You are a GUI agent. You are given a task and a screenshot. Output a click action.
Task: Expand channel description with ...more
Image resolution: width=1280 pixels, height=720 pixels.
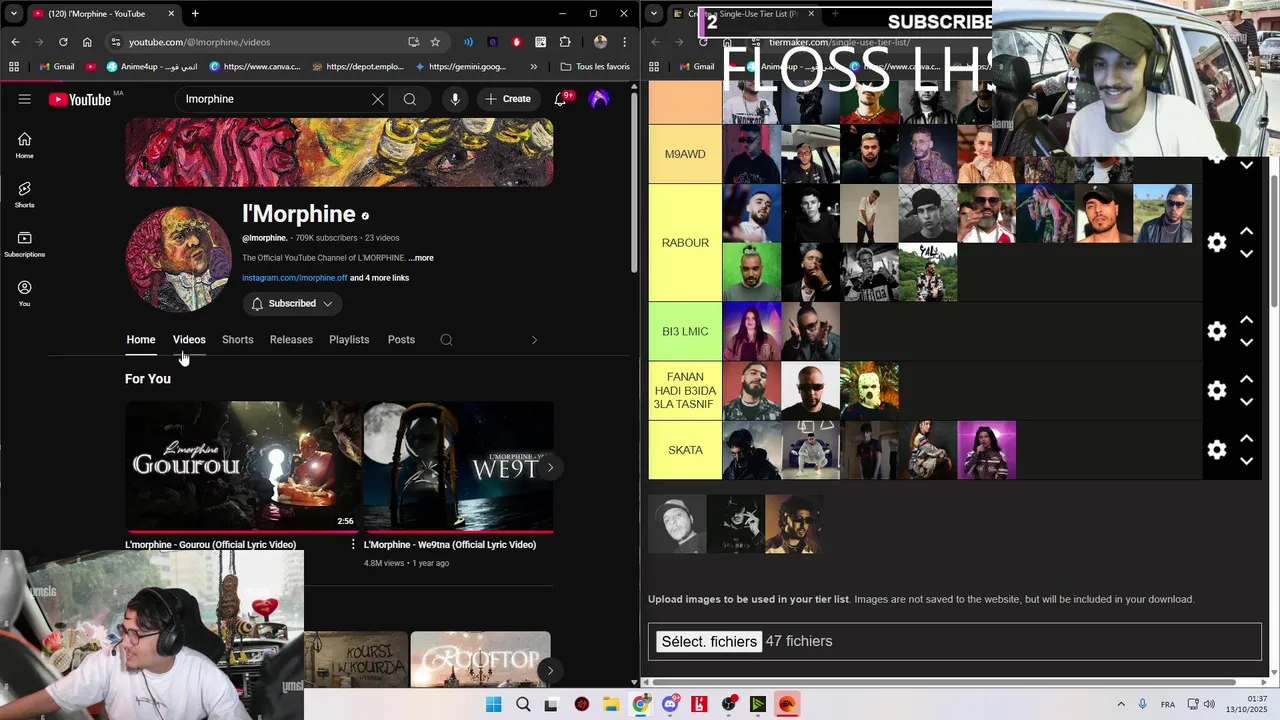[x=421, y=258]
